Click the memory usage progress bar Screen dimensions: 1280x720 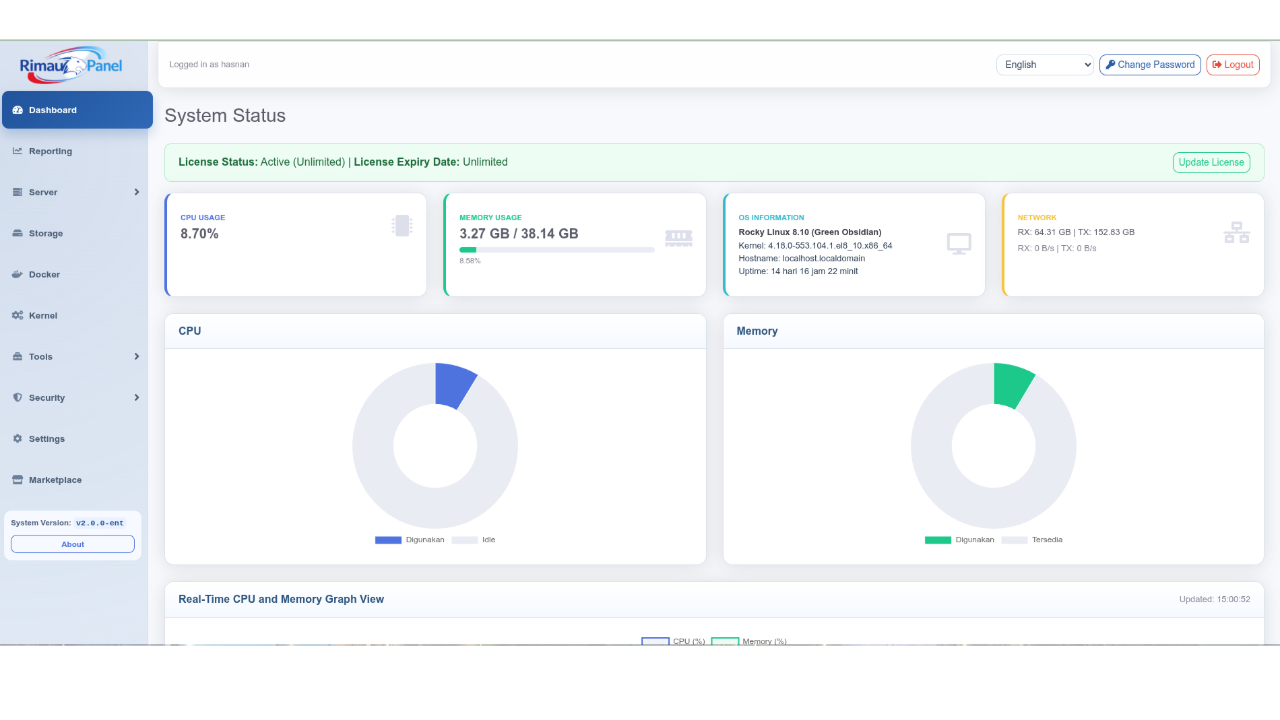pyautogui.click(x=556, y=250)
